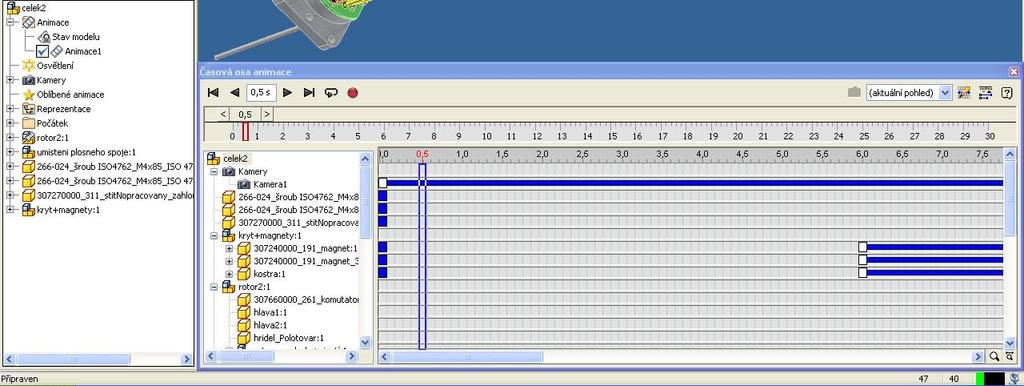The image size is (1024, 386).
Task: Click model browser horizontal scroll-right arrow
Action: 186,359
